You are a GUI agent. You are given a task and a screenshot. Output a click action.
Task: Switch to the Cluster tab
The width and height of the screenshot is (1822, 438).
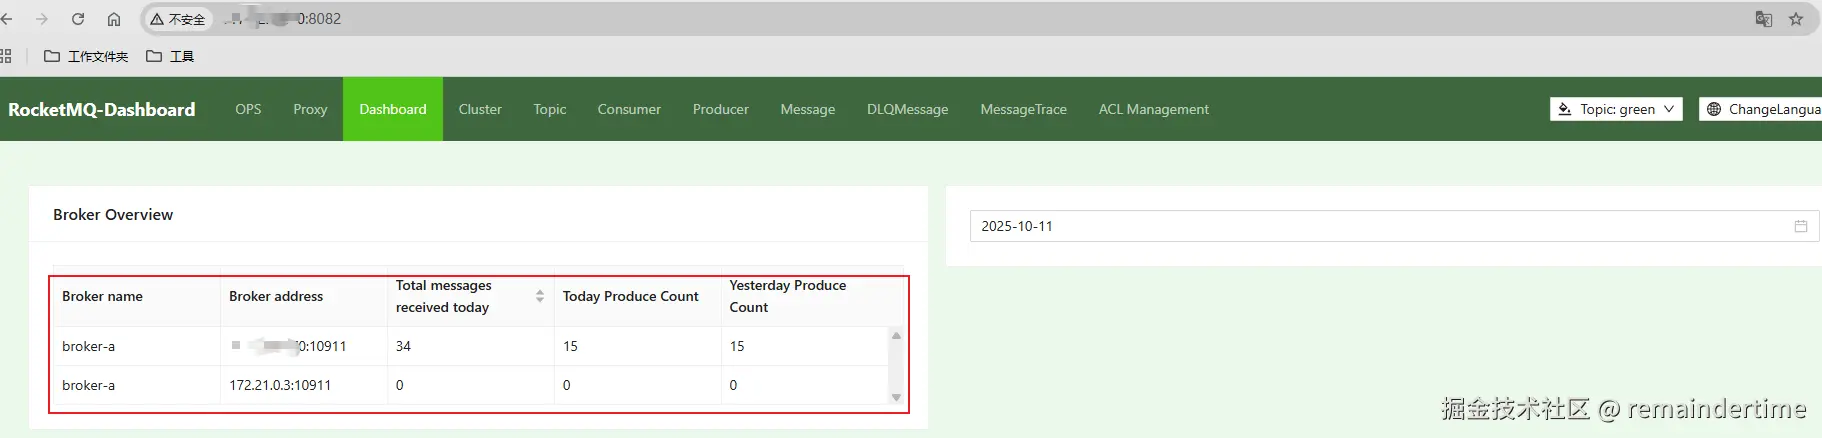coord(480,109)
